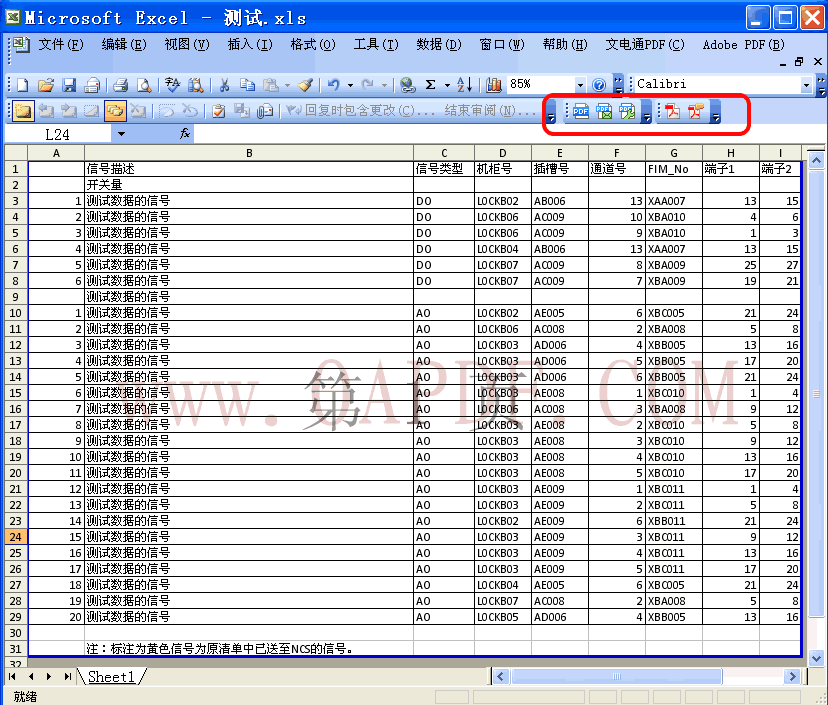
Task: Open the AutoSum functions dropdown arrow
Action: (x=447, y=85)
